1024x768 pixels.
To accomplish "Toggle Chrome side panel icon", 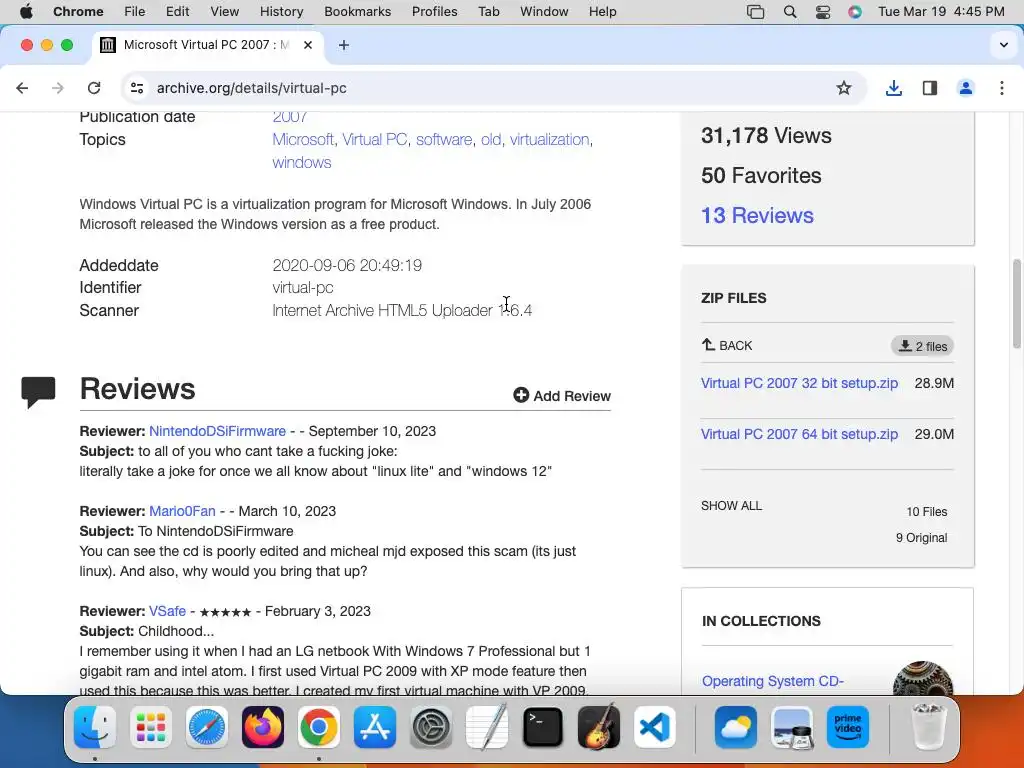I will (930, 88).
